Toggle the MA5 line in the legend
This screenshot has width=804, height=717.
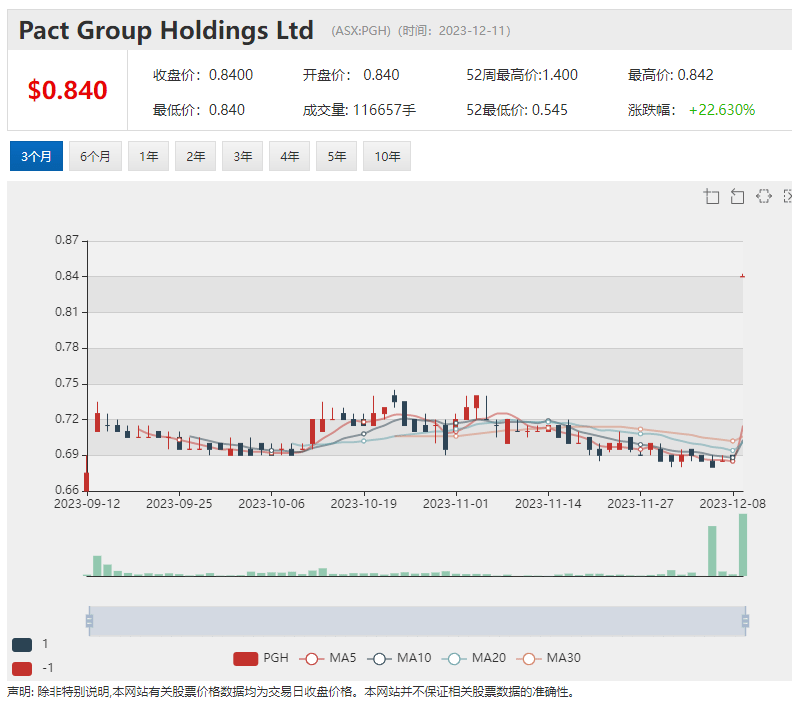tap(328, 658)
